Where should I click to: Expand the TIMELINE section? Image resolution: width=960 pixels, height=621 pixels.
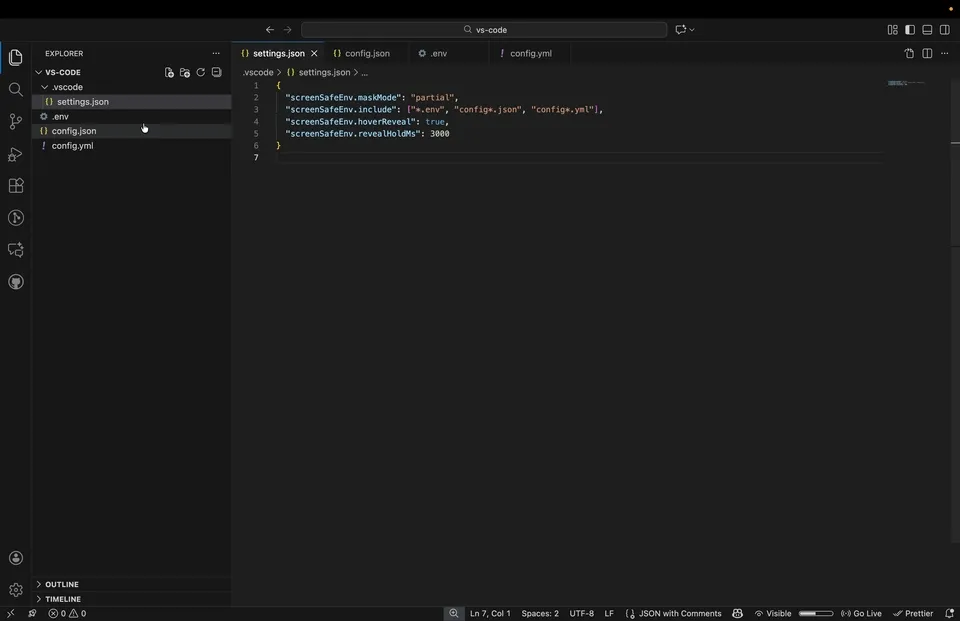63,599
